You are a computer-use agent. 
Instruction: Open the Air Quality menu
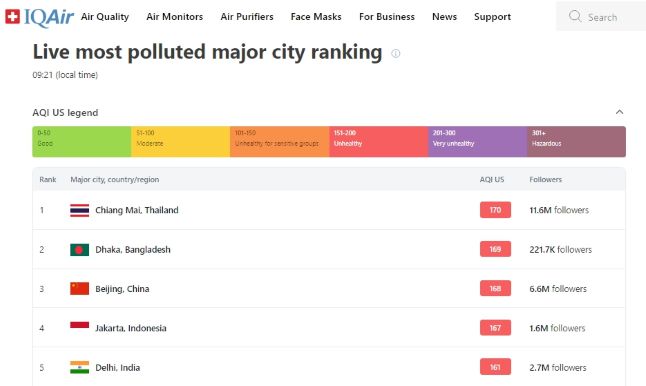pos(105,17)
